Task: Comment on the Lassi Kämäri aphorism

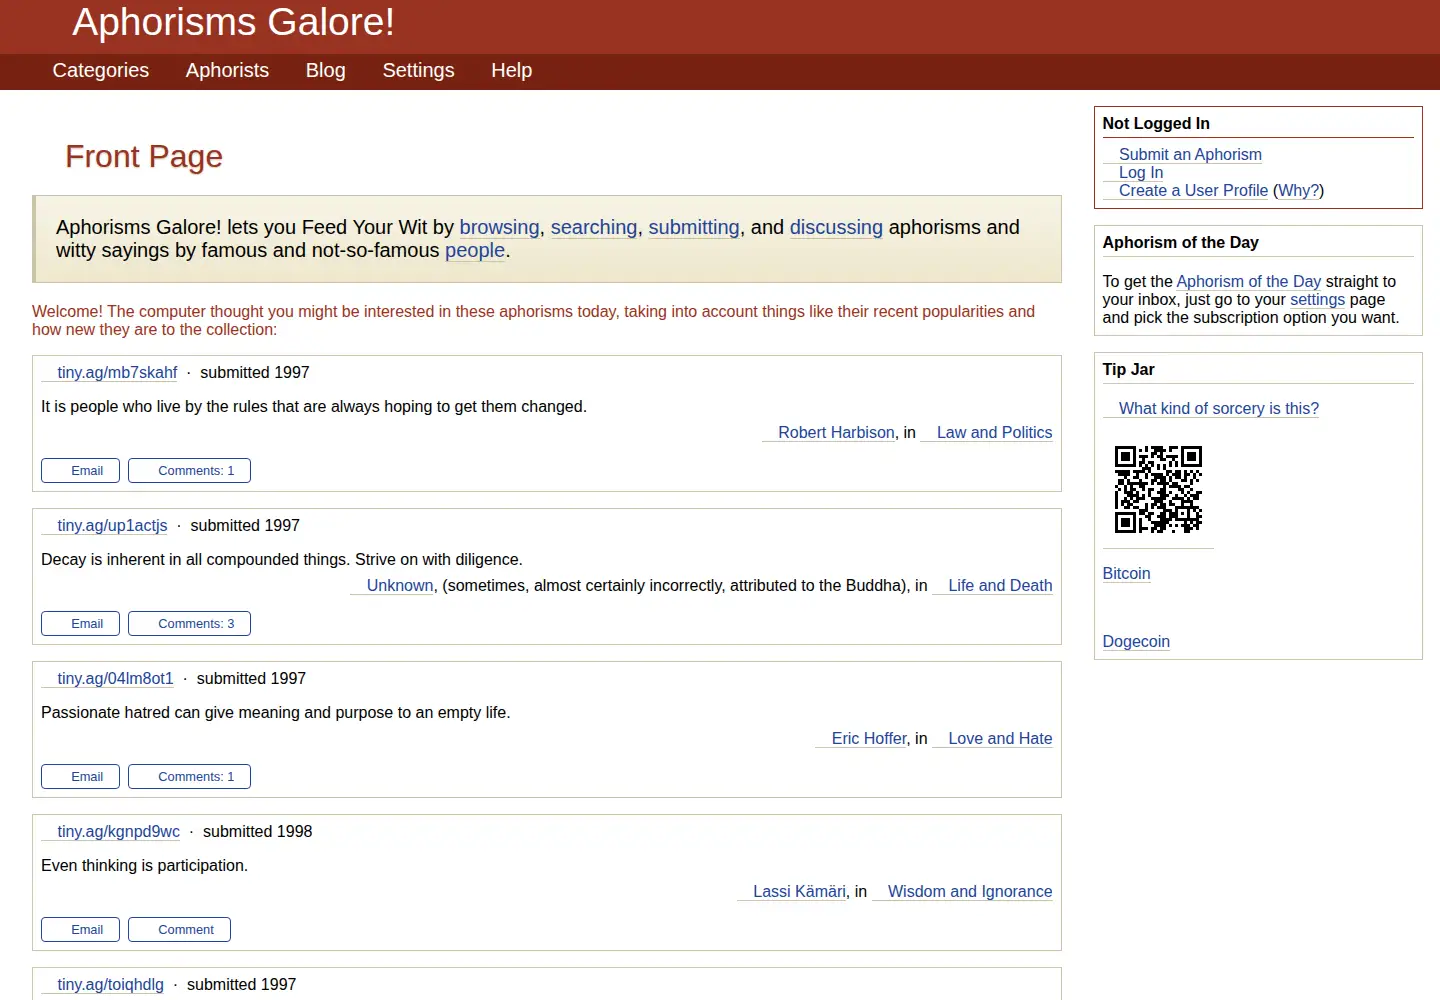Action: 179,930
